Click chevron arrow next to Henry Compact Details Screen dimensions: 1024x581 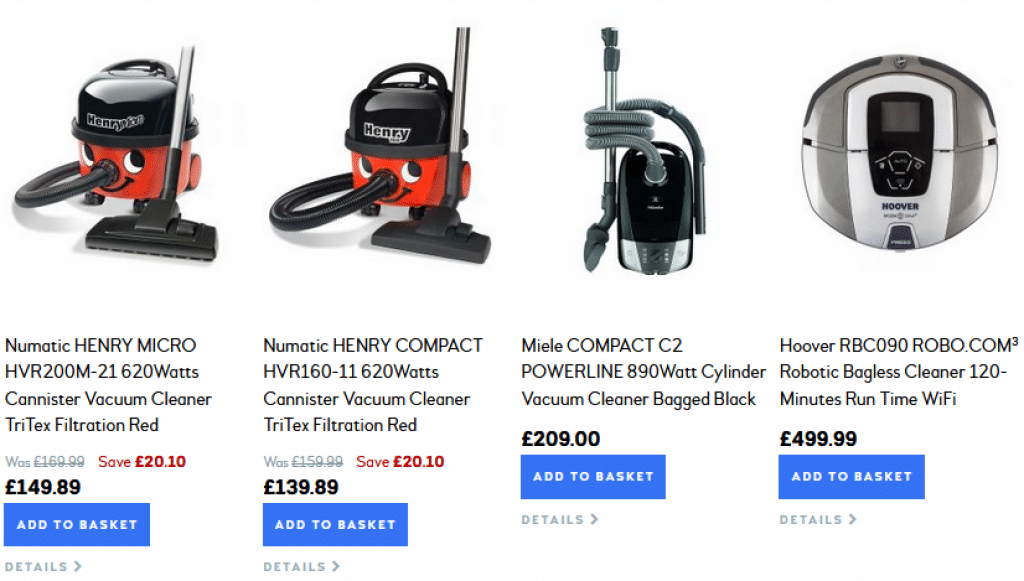[336, 567]
